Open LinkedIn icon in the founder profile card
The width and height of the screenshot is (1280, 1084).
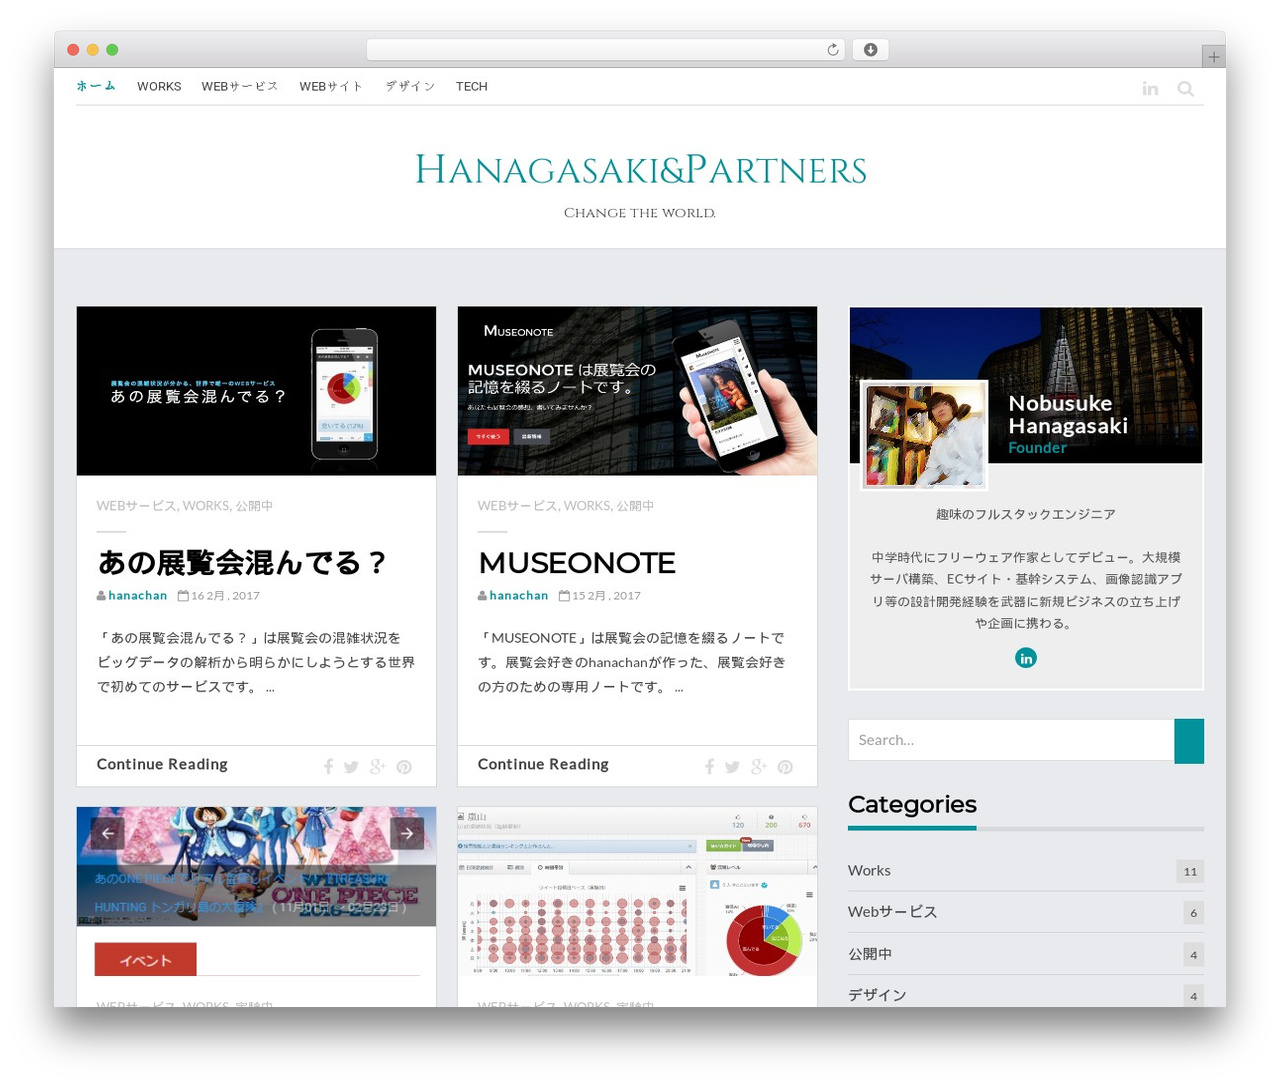pyautogui.click(x=1026, y=658)
